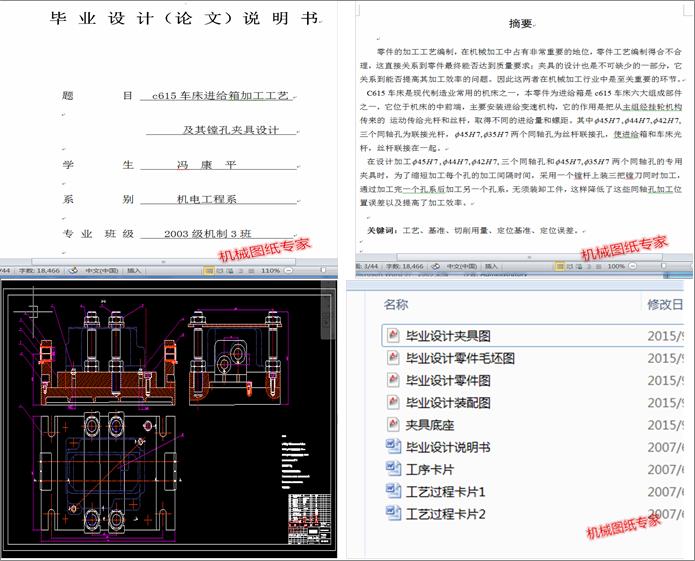Click the proofing check icon in the right Word status bar
The image size is (695, 561).
click(x=436, y=266)
